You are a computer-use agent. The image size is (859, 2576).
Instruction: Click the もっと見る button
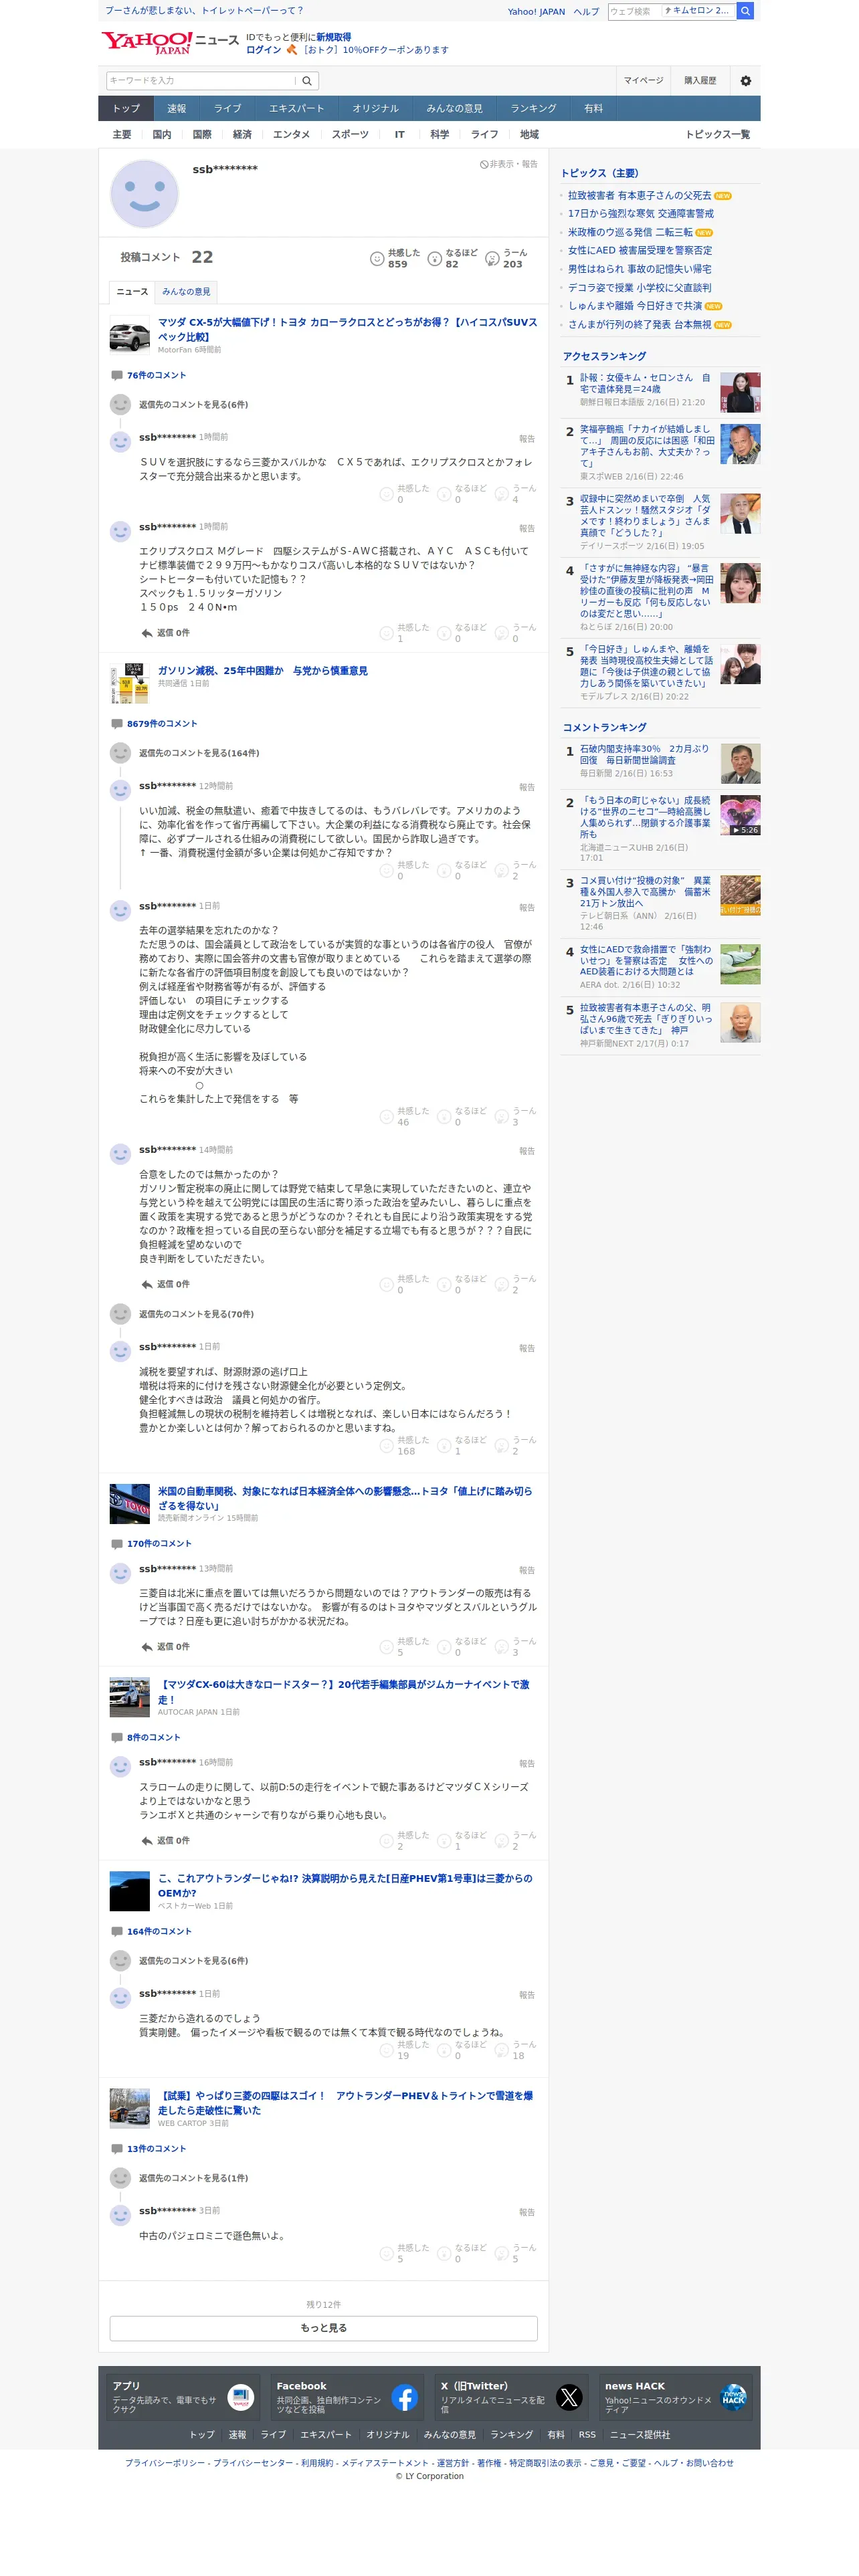(x=324, y=2328)
